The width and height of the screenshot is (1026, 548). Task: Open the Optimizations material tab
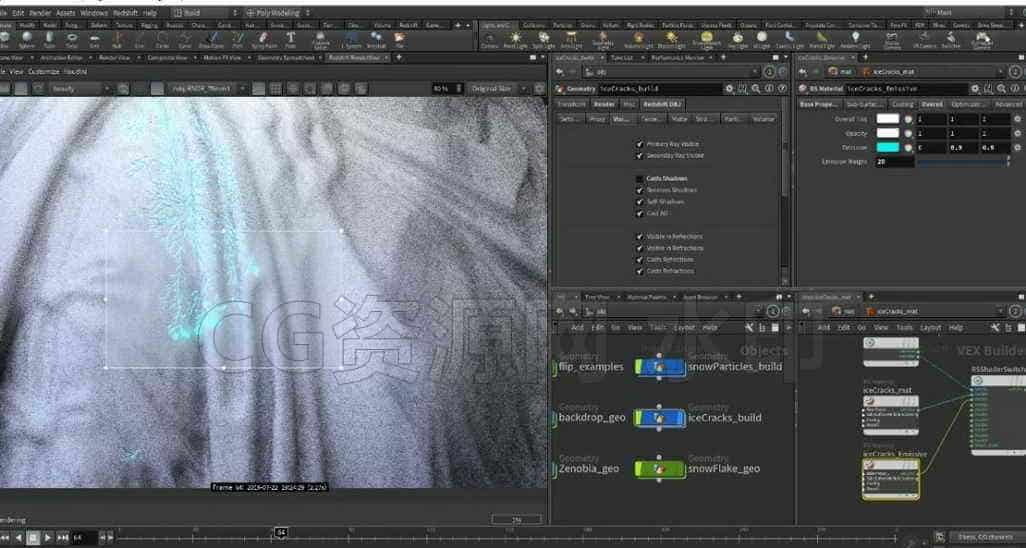coord(967,104)
